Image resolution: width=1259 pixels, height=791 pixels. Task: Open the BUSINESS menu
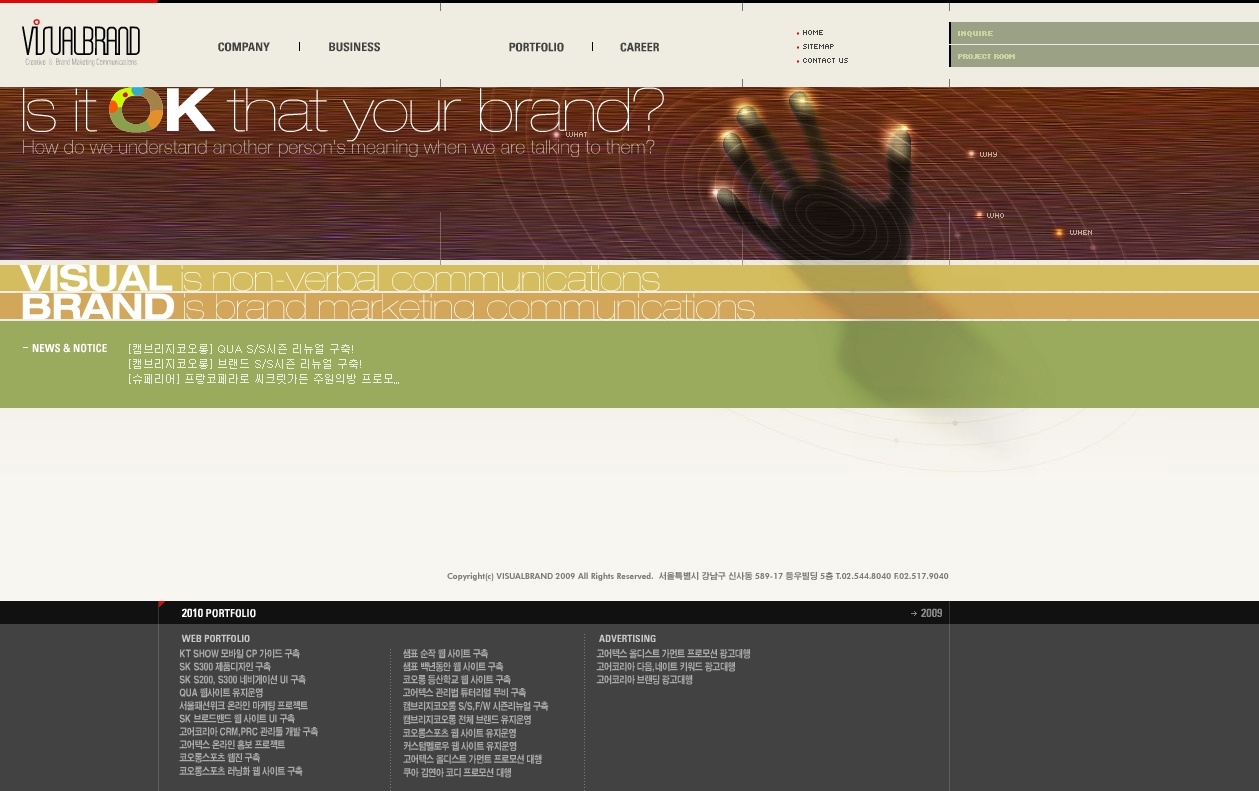click(354, 47)
